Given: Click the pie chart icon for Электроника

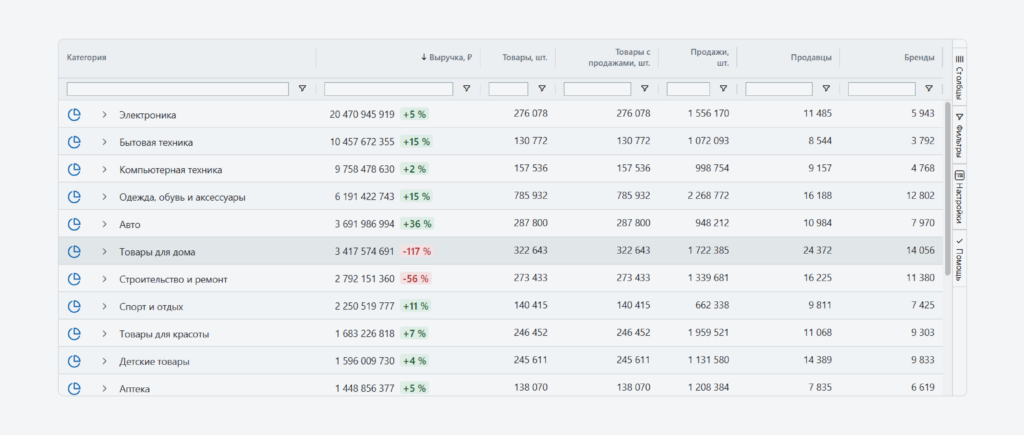Looking at the screenshot, I should 74,114.
